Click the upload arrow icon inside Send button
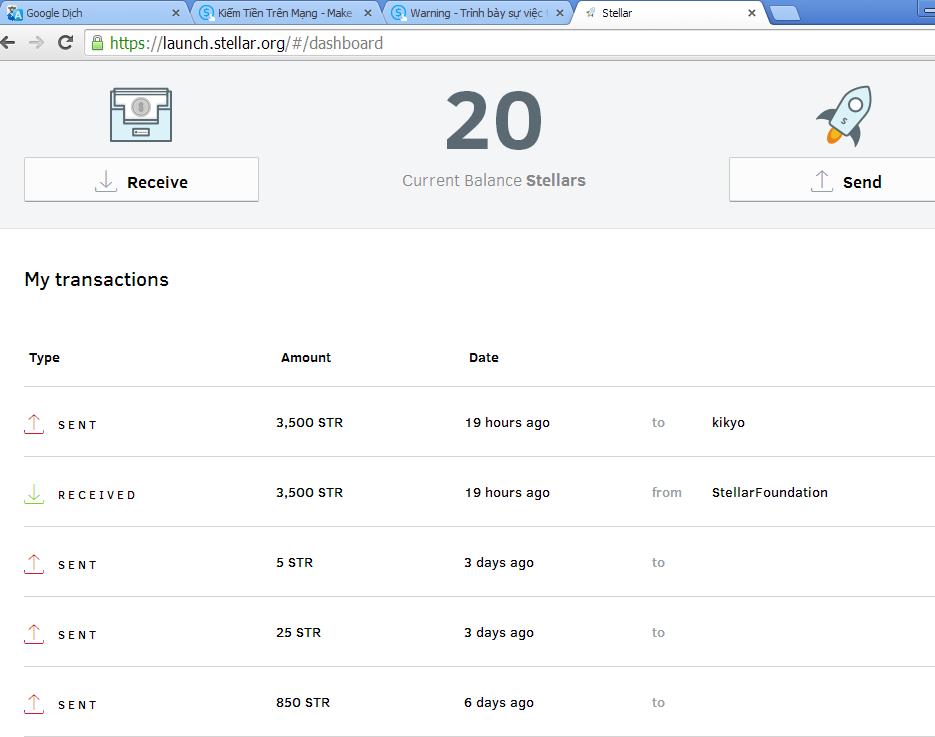 click(822, 181)
